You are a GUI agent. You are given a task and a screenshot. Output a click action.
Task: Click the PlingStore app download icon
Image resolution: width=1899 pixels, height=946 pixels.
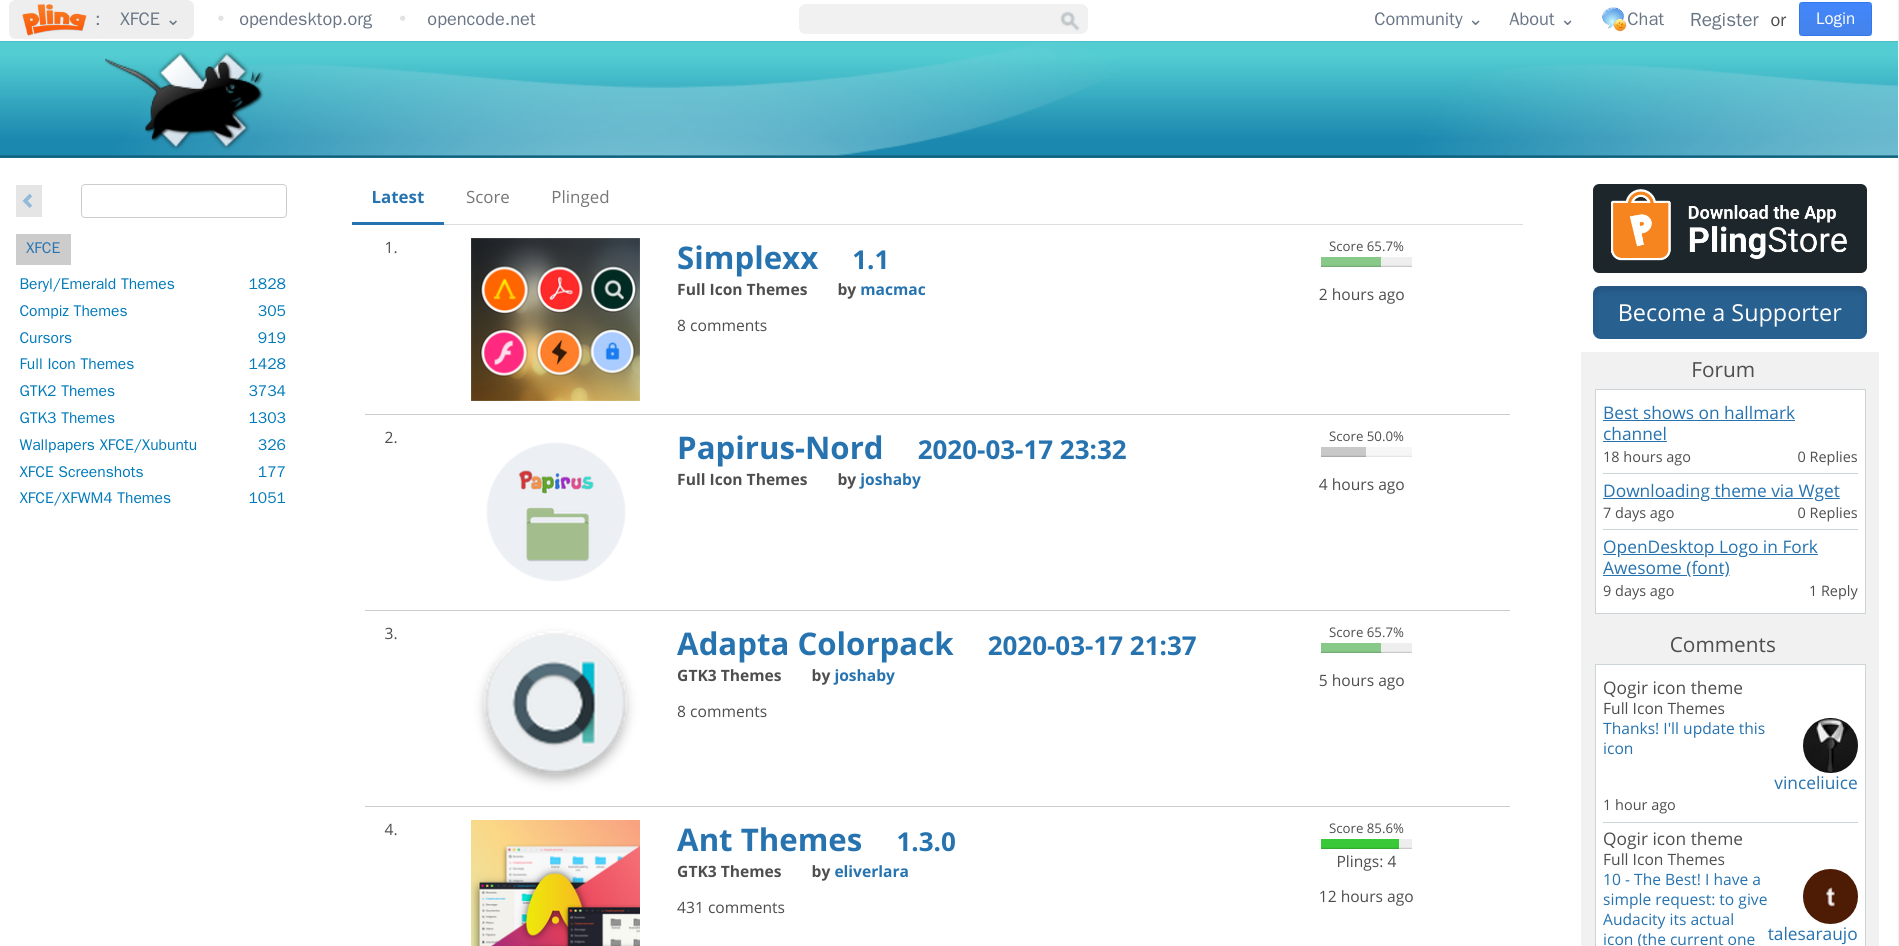click(x=1641, y=228)
